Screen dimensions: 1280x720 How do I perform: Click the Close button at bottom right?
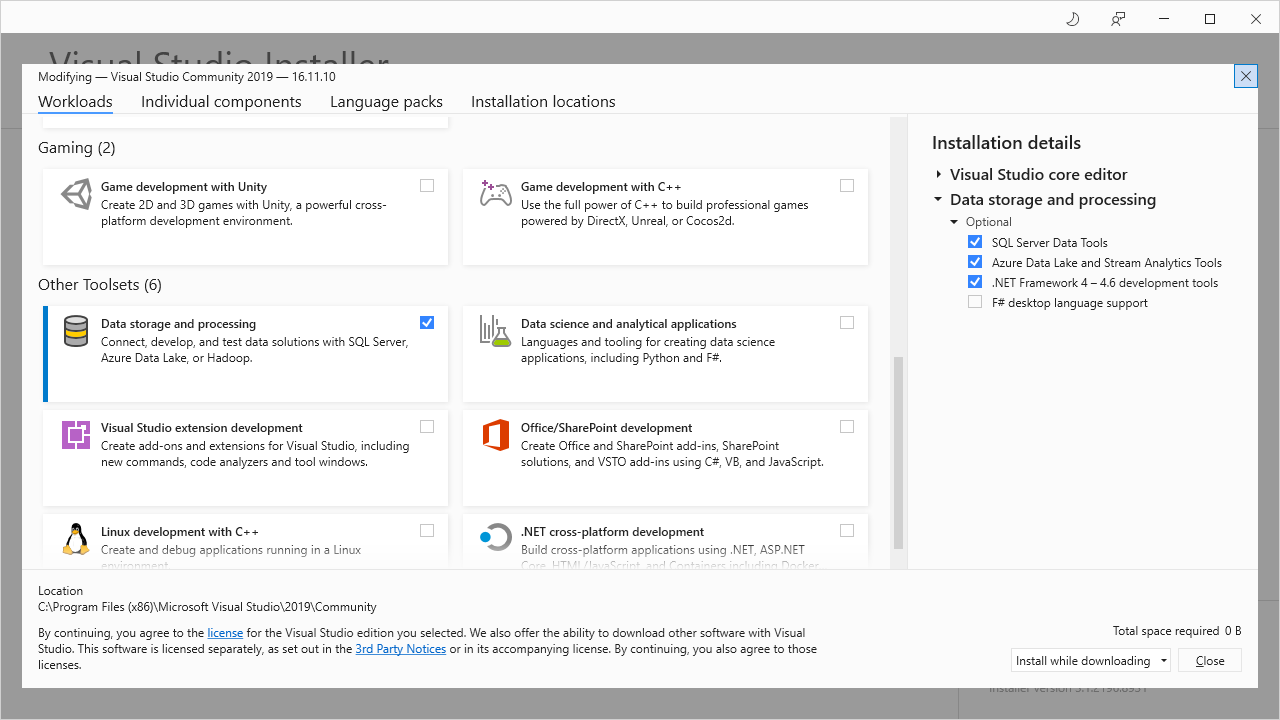pyautogui.click(x=1210, y=661)
